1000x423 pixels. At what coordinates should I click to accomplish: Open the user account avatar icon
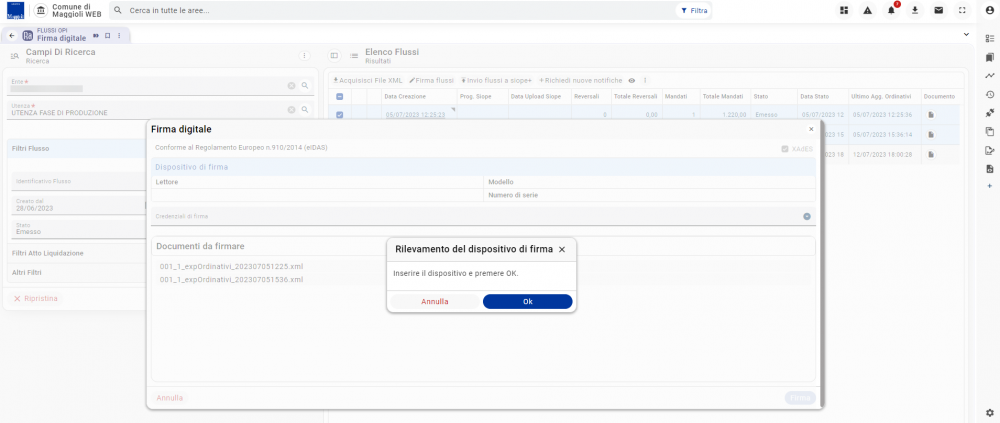(990, 10)
